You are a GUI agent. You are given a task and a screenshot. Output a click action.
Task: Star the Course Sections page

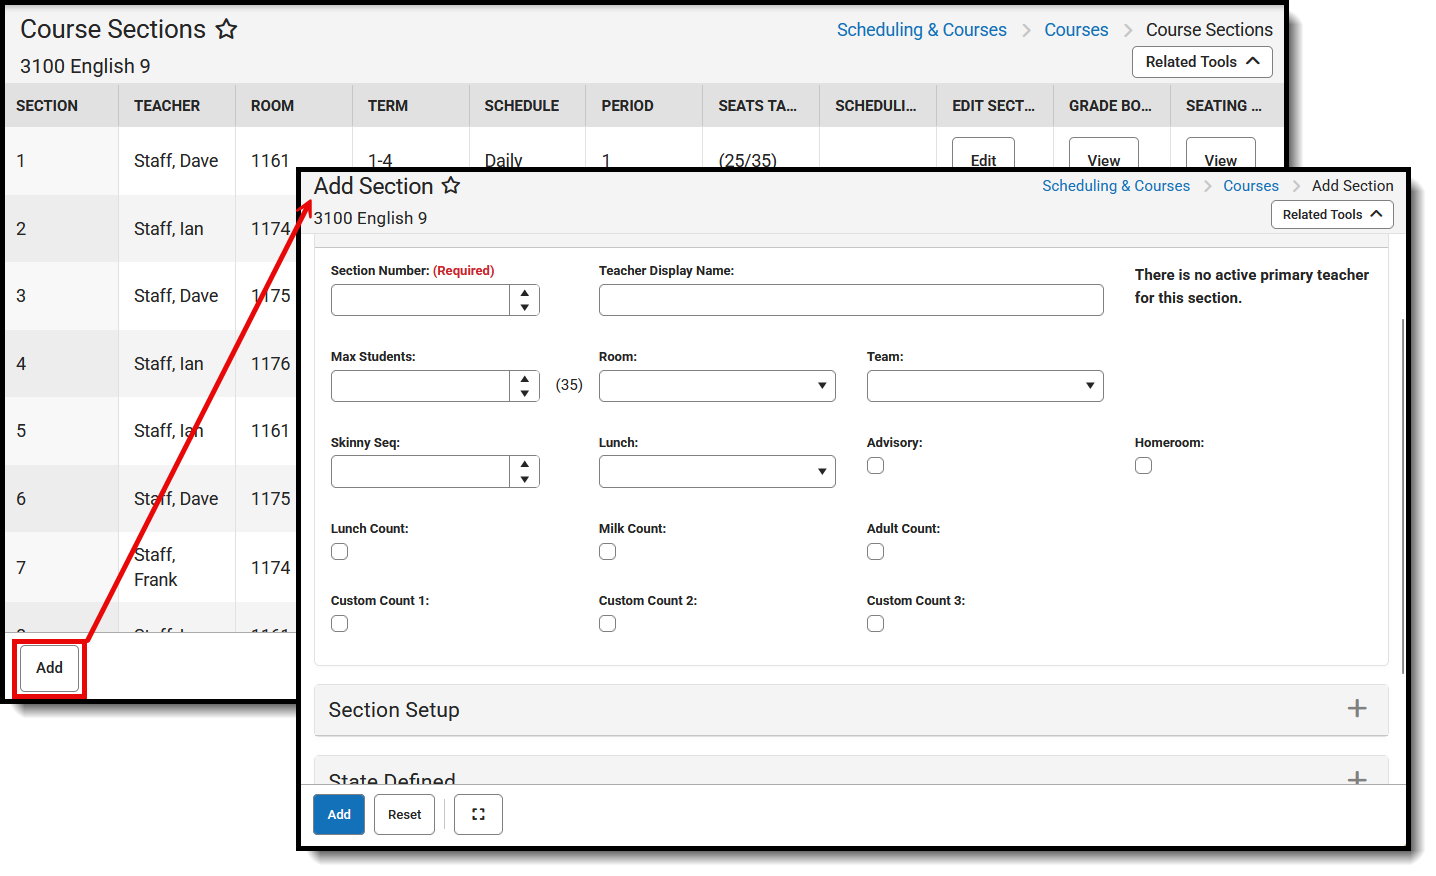tap(227, 29)
